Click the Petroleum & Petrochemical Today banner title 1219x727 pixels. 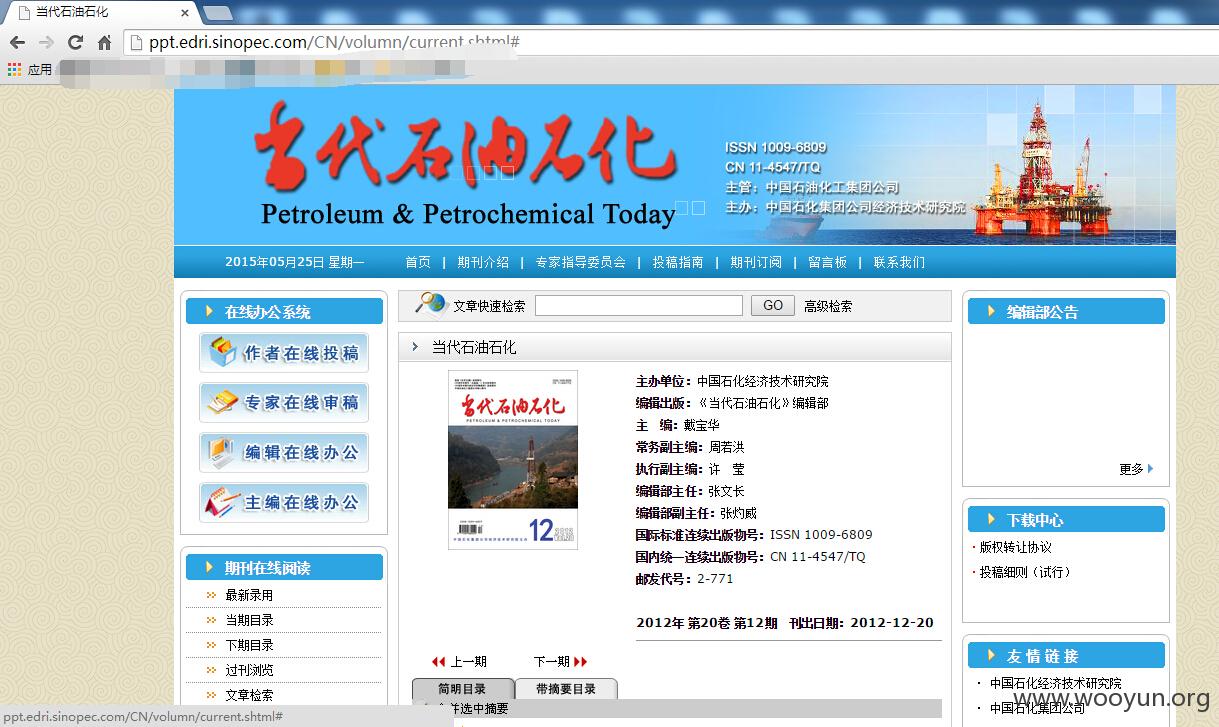coord(468,214)
